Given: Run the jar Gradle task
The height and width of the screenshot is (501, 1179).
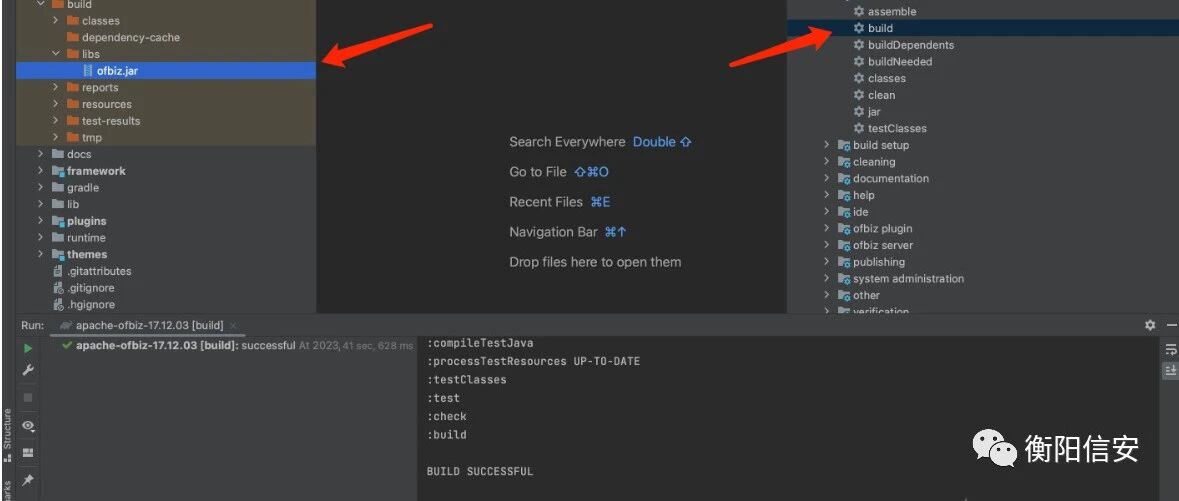Looking at the screenshot, I should tap(874, 111).
